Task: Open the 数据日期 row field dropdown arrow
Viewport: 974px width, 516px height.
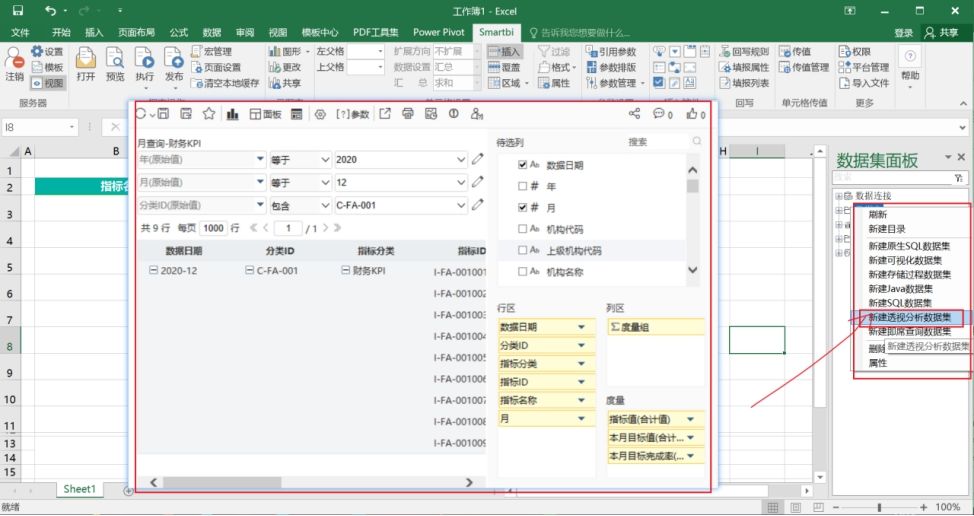Action: pyautogui.click(x=581, y=327)
